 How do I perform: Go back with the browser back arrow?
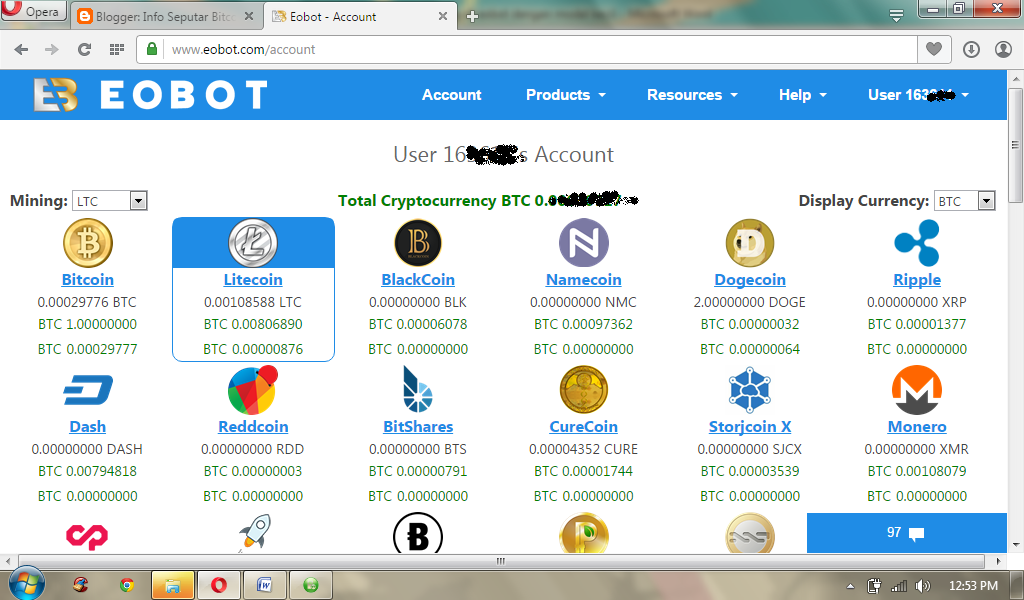(x=21, y=50)
